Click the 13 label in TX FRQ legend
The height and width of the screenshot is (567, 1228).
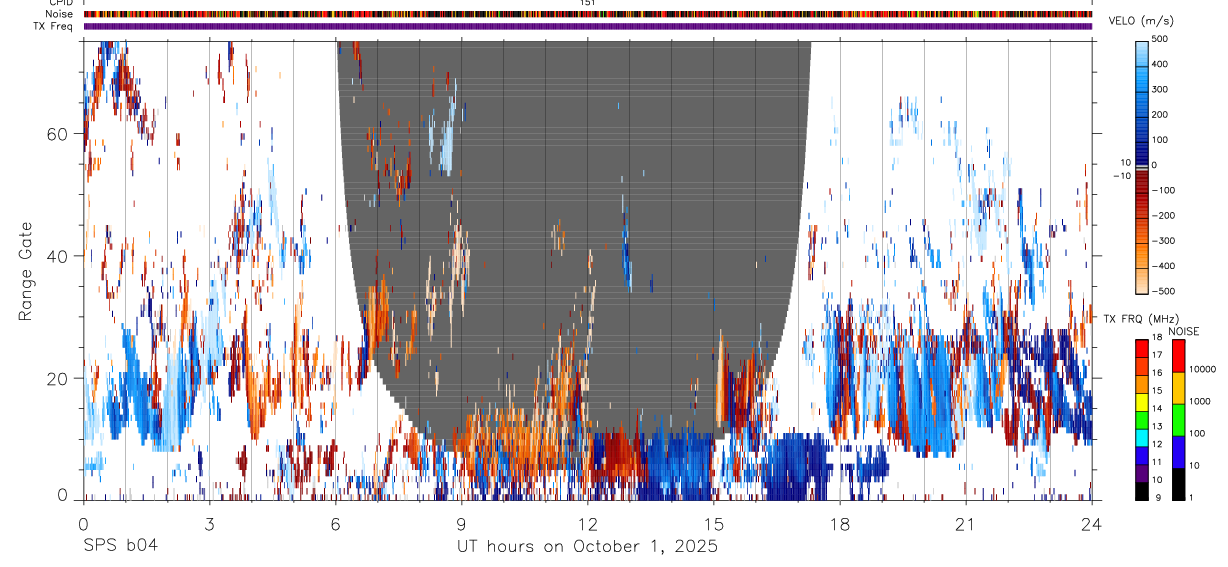point(1158,427)
